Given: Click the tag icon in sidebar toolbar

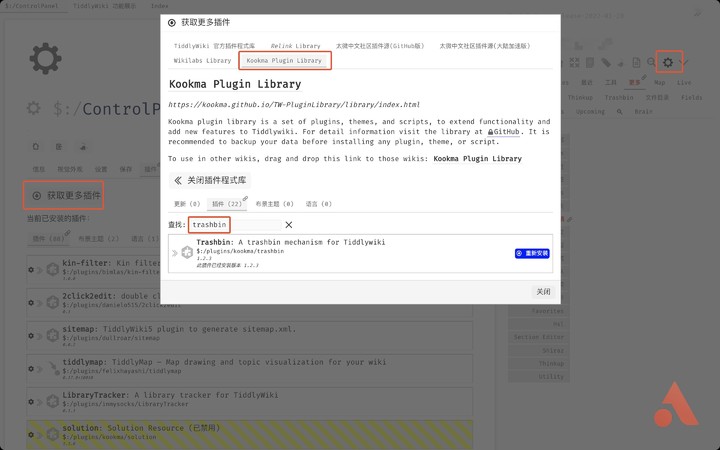Looking at the screenshot, I should pos(606,62).
